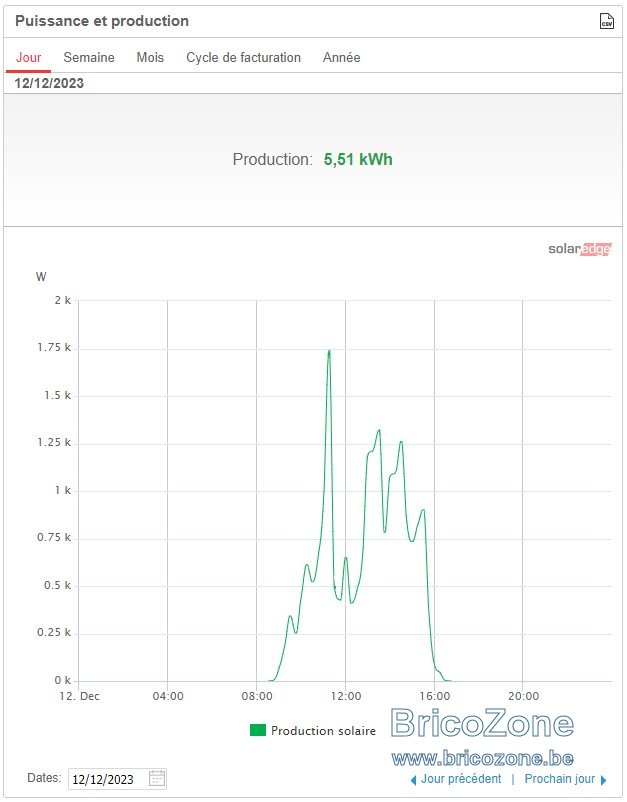
Task: Visit www.bricozone.be link
Action: click(x=482, y=758)
